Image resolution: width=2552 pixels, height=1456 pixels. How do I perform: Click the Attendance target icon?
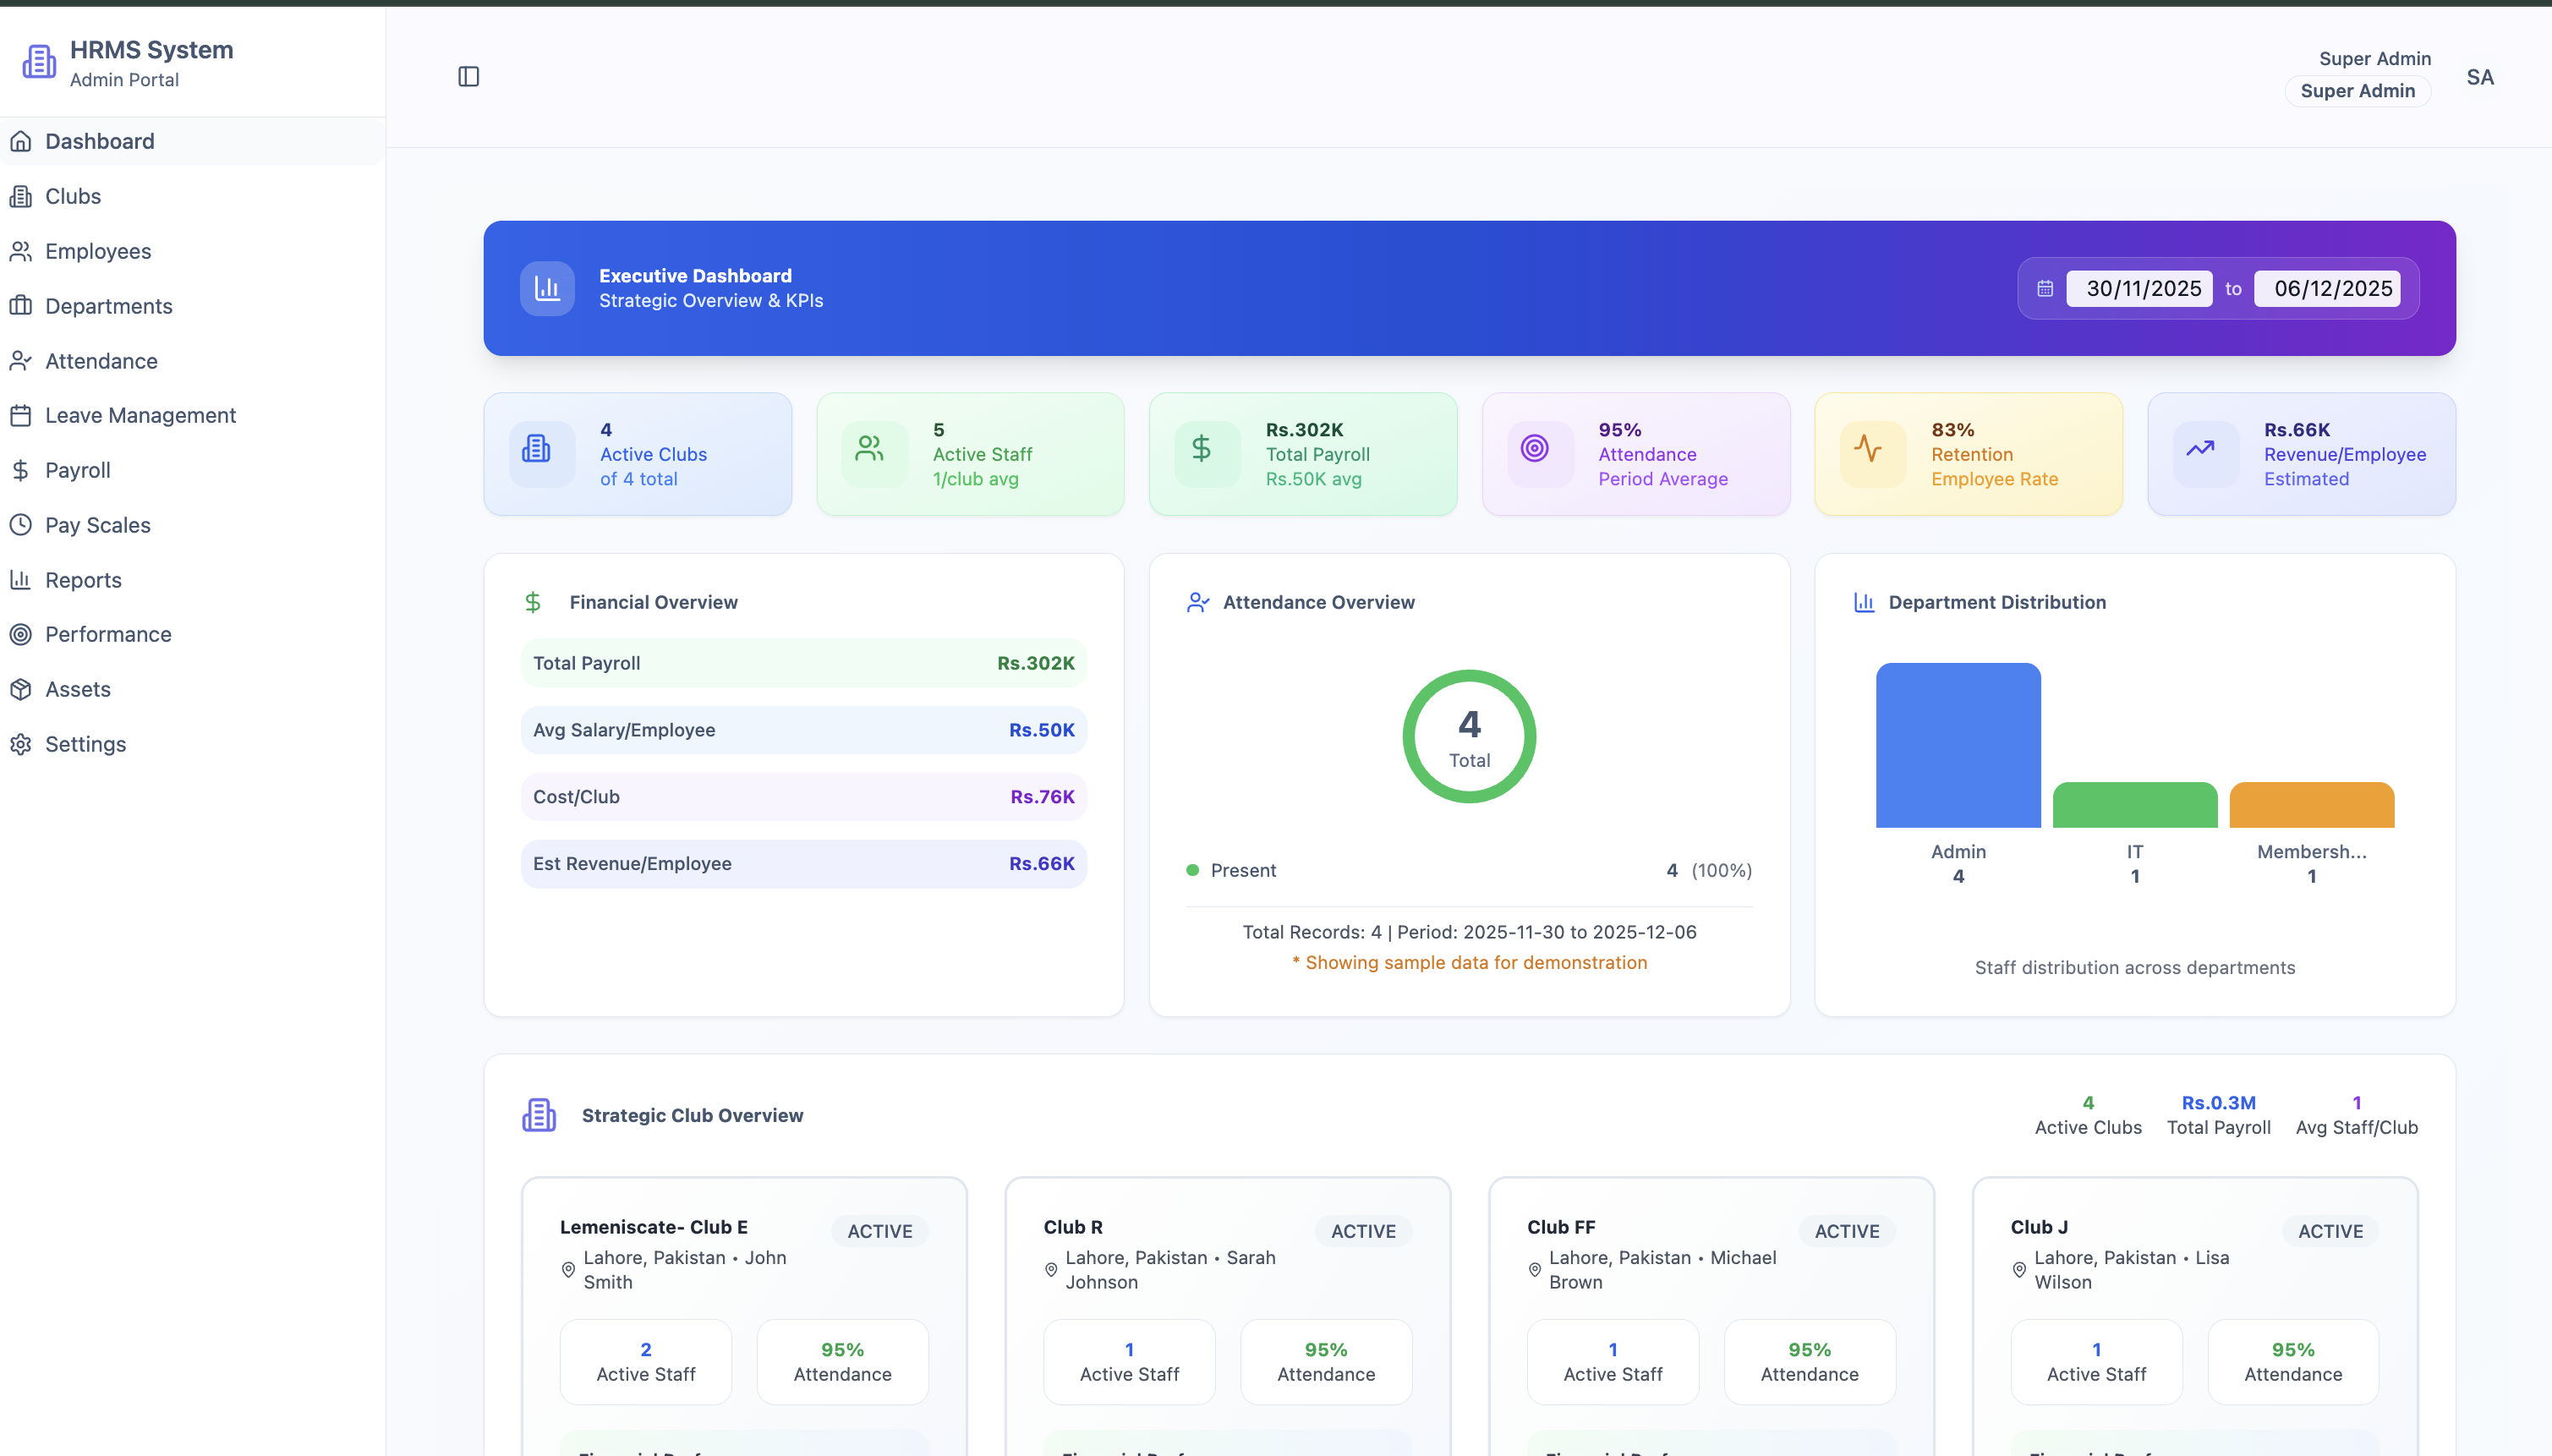[x=1534, y=449]
